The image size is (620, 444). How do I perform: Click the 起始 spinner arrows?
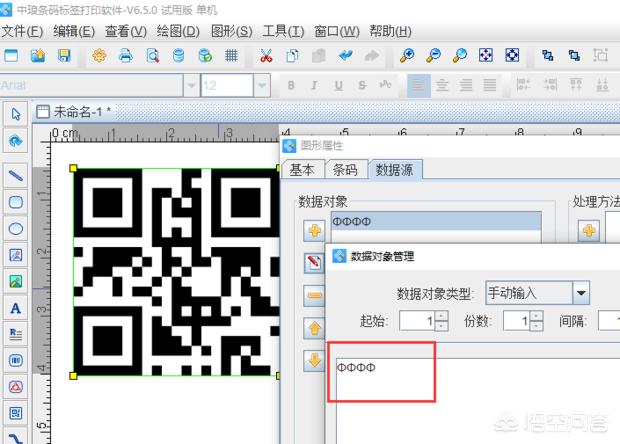pyautogui.click(x=441, y=321)
